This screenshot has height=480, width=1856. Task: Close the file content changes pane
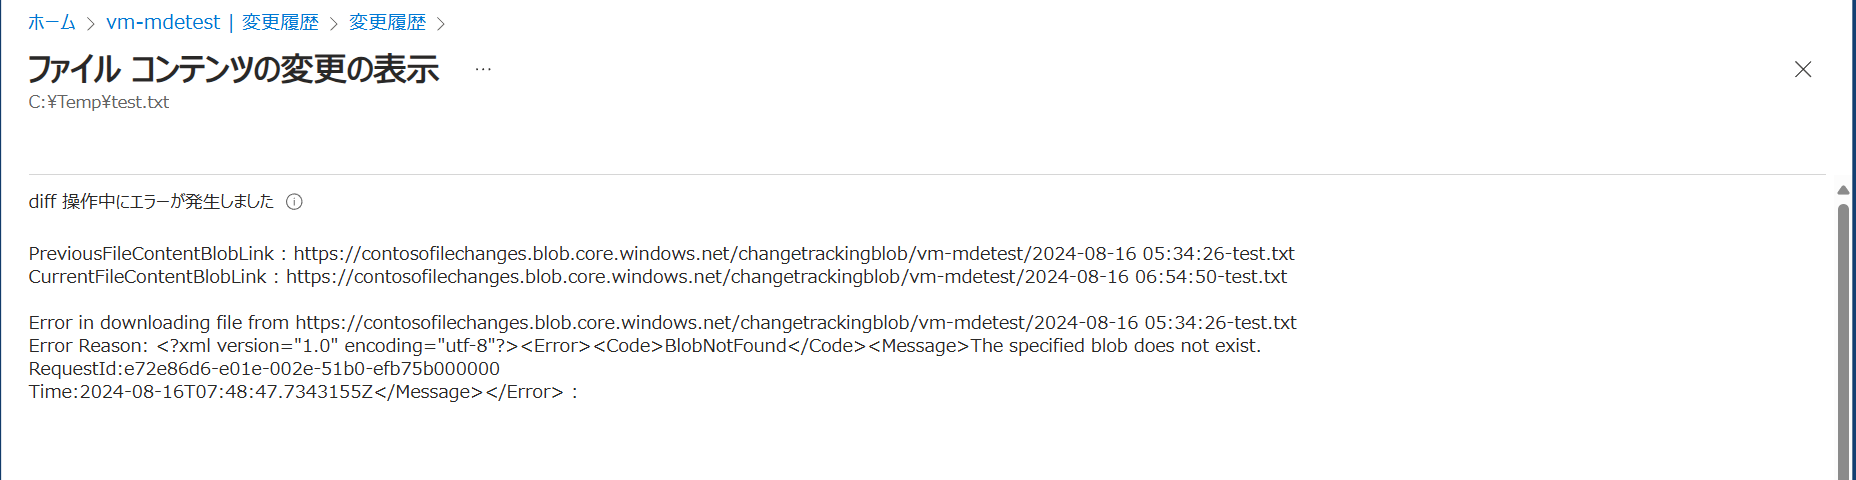(x=1803, y=69)
